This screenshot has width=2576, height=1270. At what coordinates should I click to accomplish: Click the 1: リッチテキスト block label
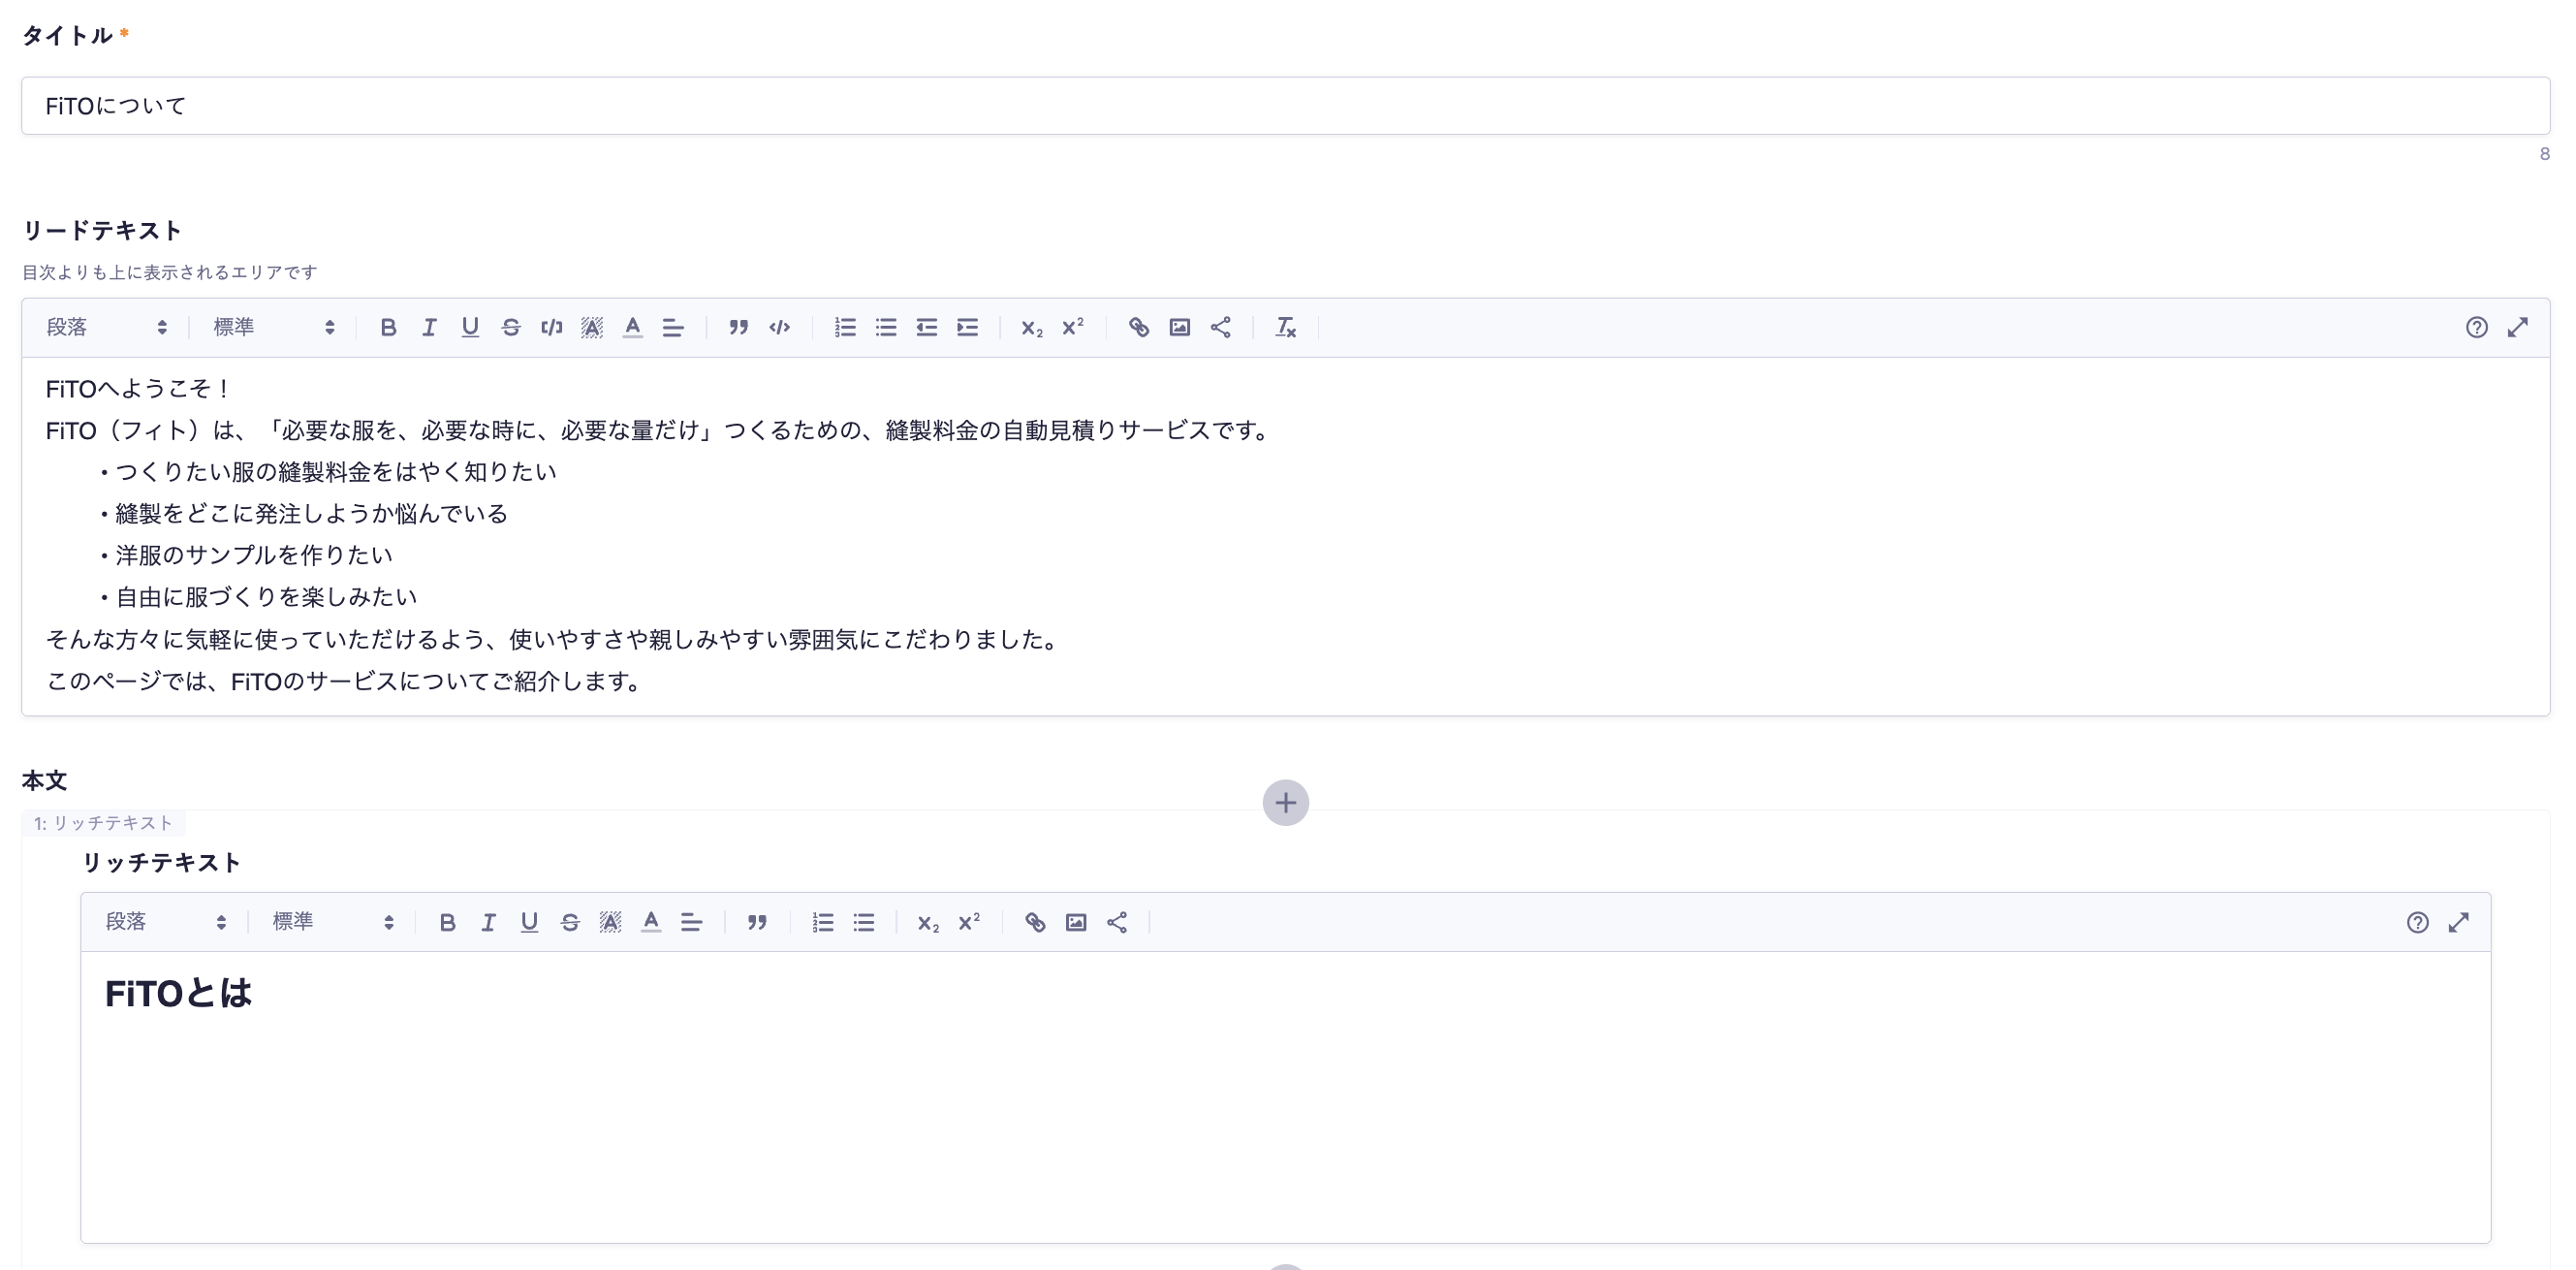104,823
